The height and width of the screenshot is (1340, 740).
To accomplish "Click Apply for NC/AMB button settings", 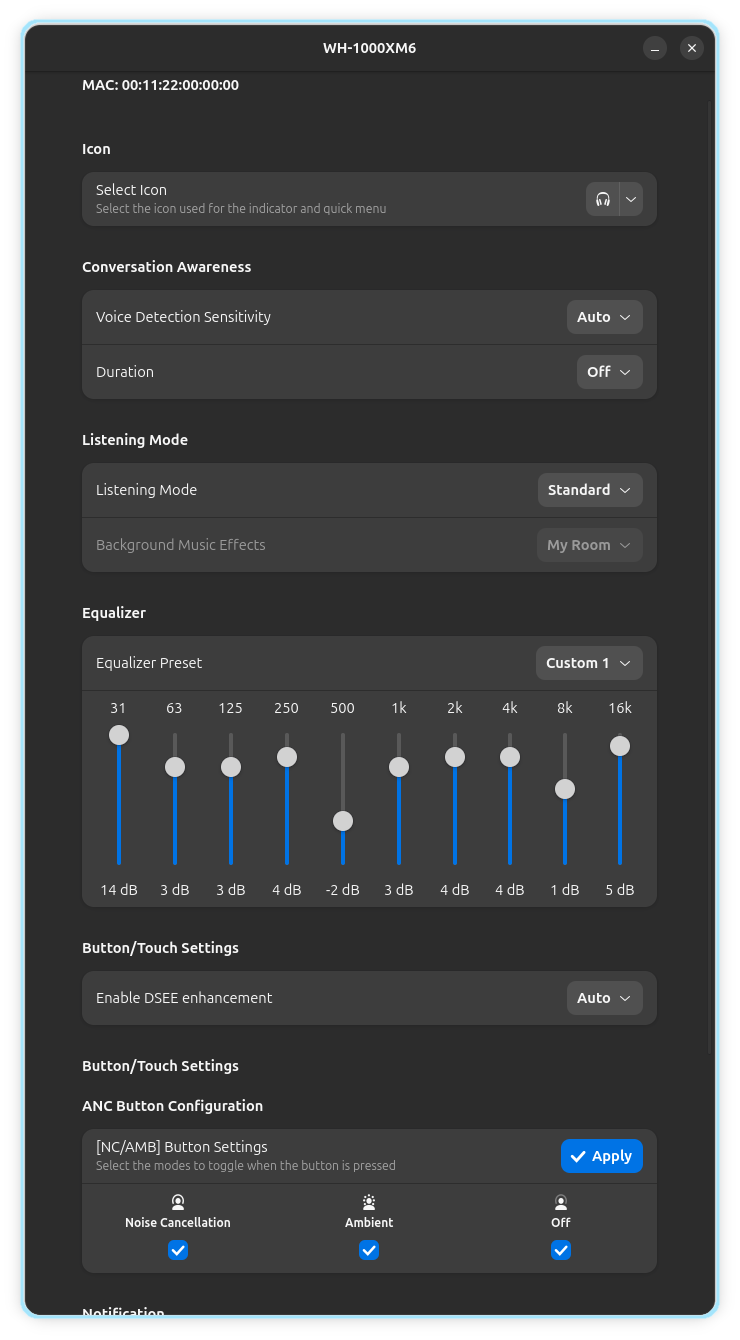I will point(601,1156).
